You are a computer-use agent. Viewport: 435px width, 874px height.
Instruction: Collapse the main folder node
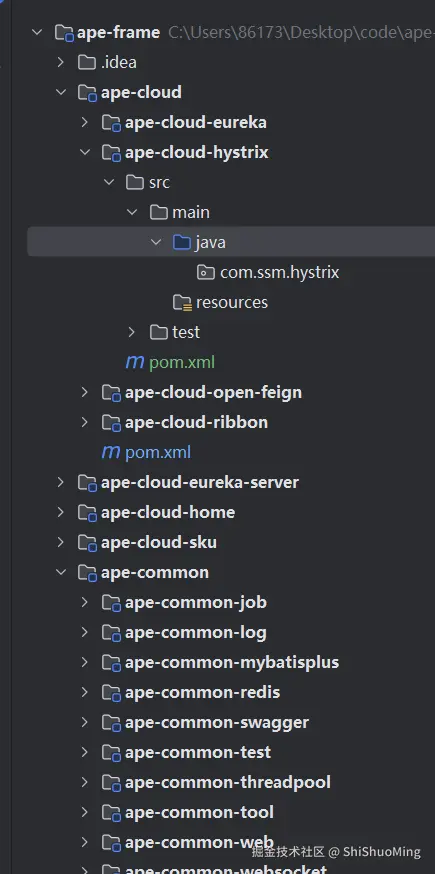coord(132,212)
